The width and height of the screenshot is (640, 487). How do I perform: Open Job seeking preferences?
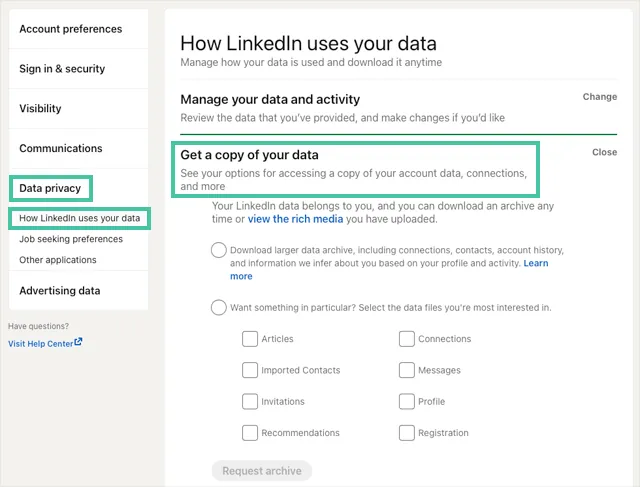tap(71, 239)
